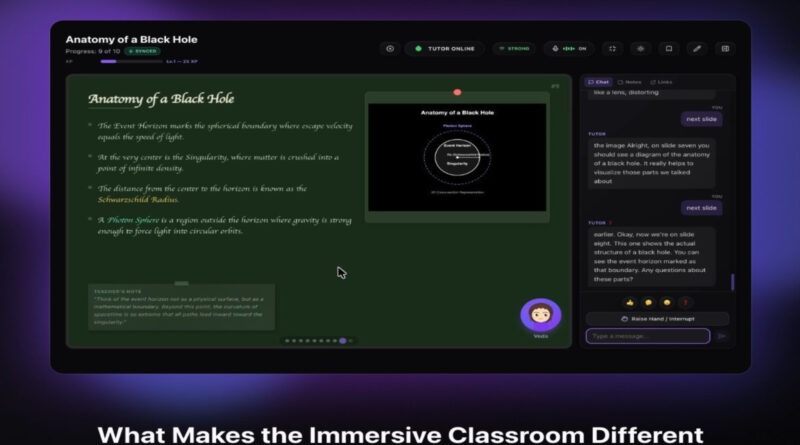Click the Veda tutor avatar
800x445 pixels.
coord(541,314)
